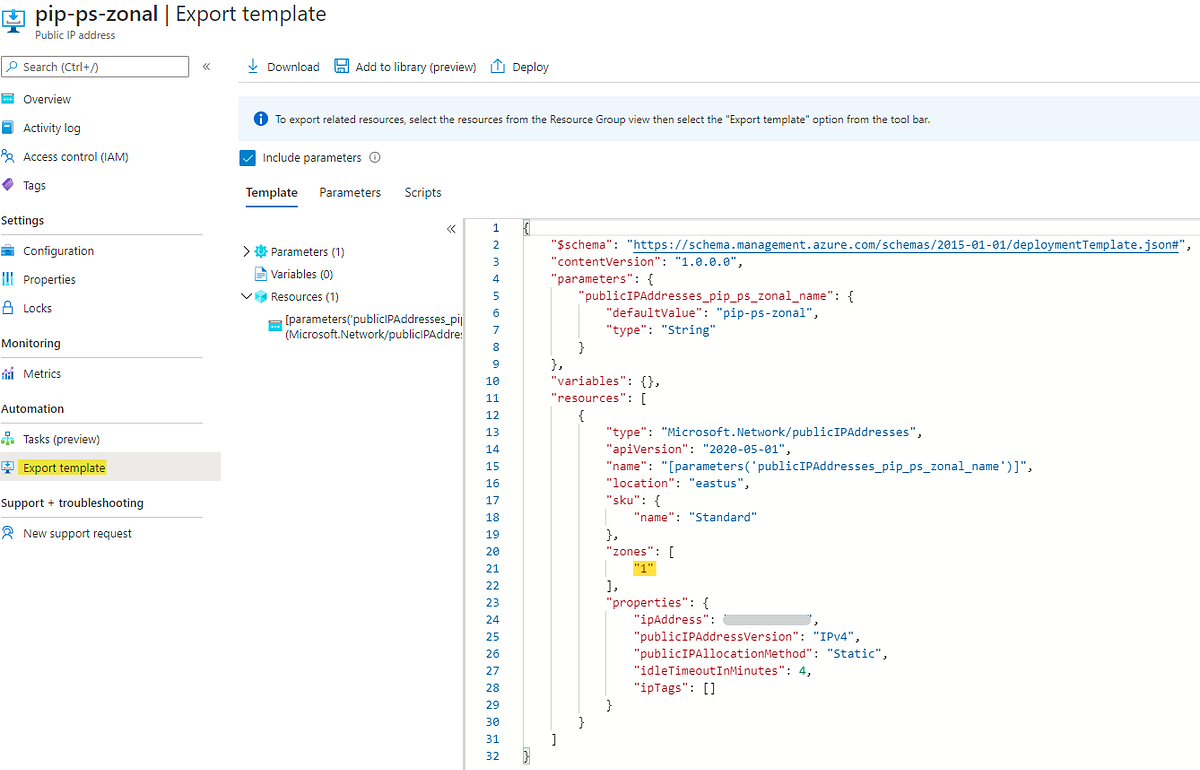Image resolution: width=1200 pixels, height=770 pixels.
Task: Click the Add to library save icon
Action: pyautogui.click(x=341, y=66)
